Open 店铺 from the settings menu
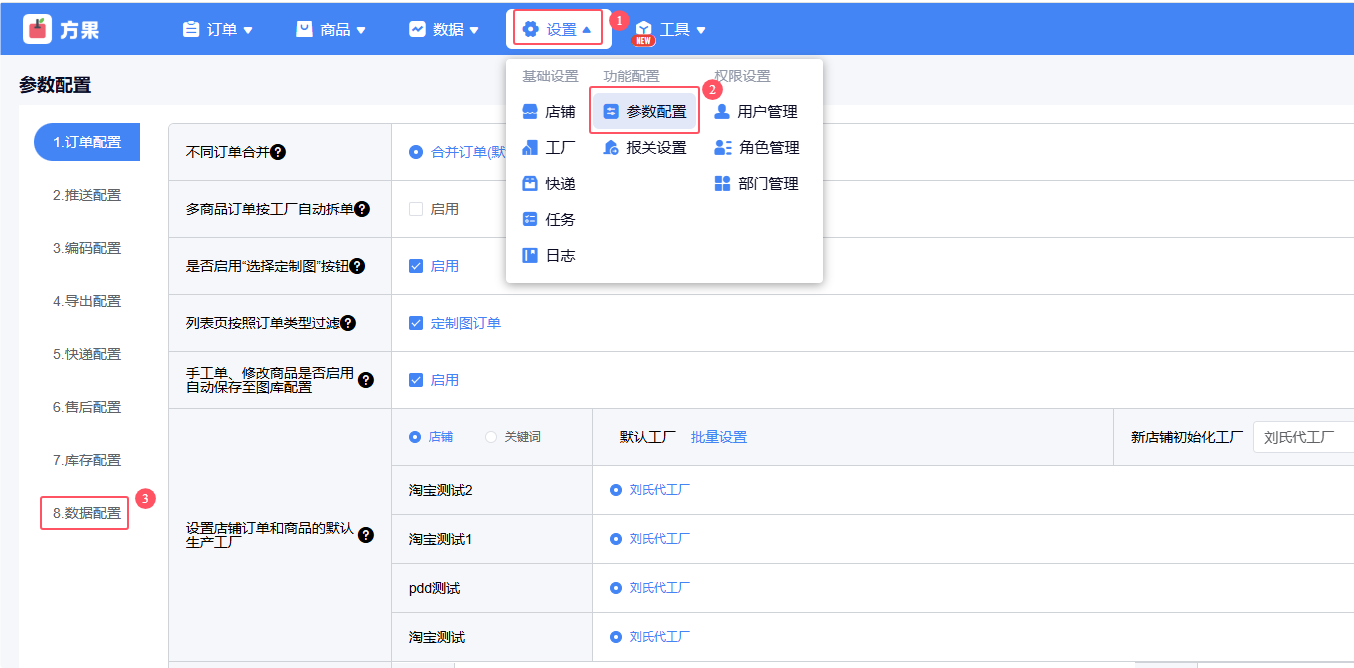The width and height of the screenshot is (1354, 668). pos(549,112)
